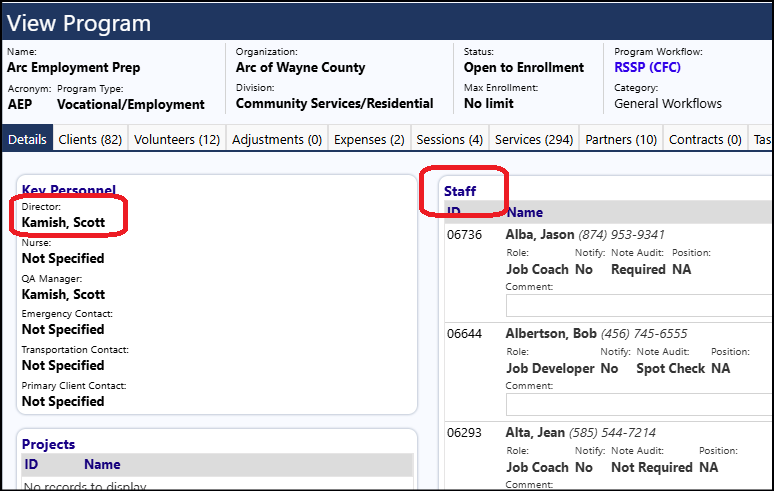
Task: Open the Sessions (4) tab
Action: [450, 139]
